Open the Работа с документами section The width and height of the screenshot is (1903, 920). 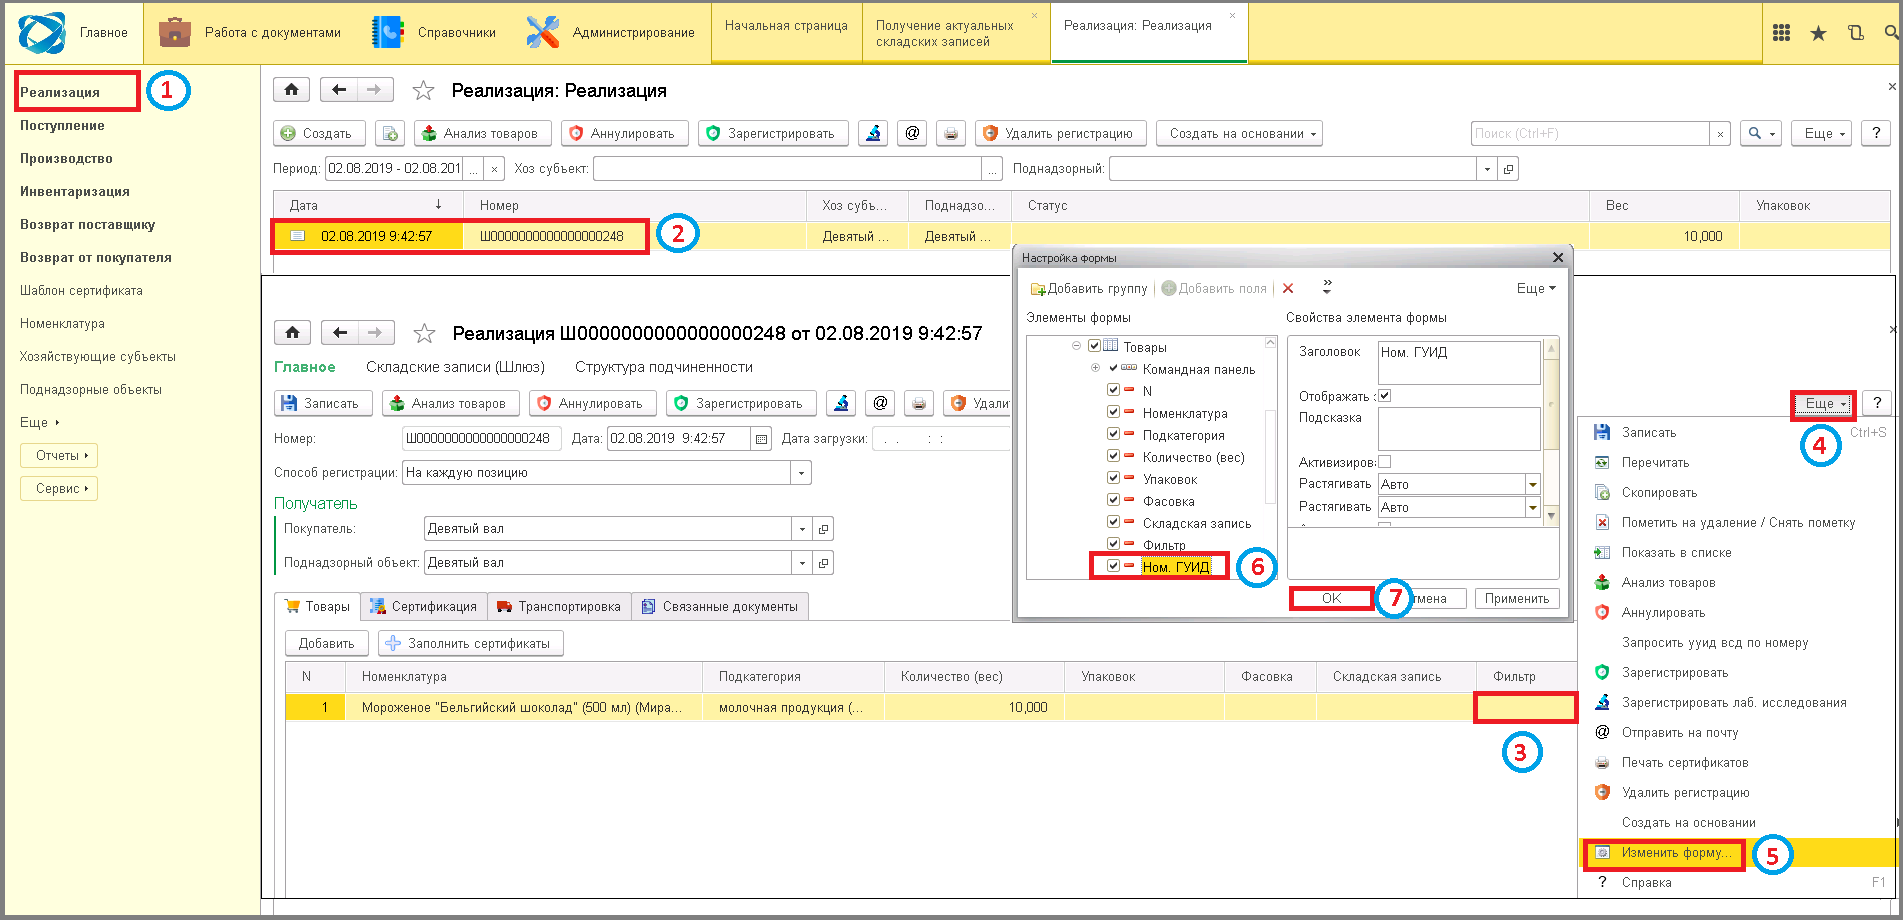point(250,33)
